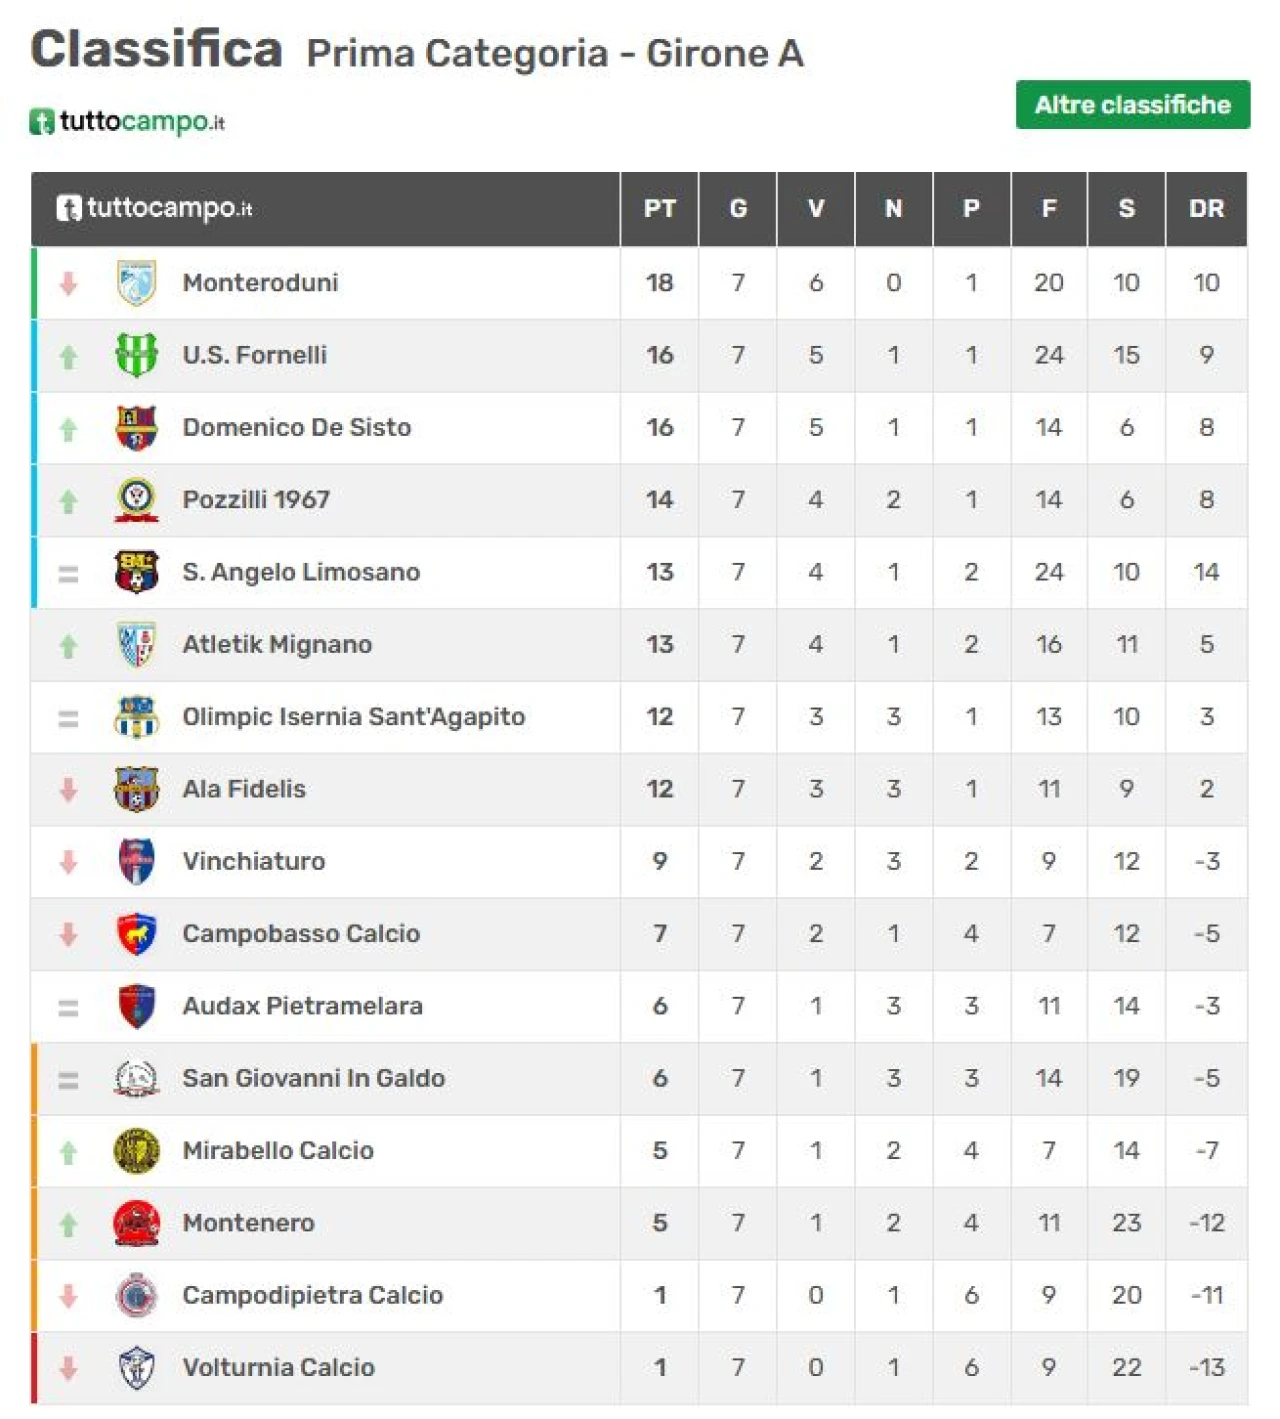Click the tuttocampo.it logo under the title
This screenshot has width=1280, height=1419.
coord(127,122)
